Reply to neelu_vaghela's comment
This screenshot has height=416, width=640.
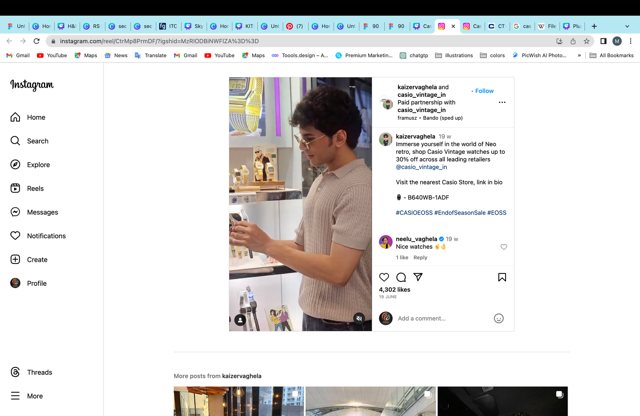[420, 258]
